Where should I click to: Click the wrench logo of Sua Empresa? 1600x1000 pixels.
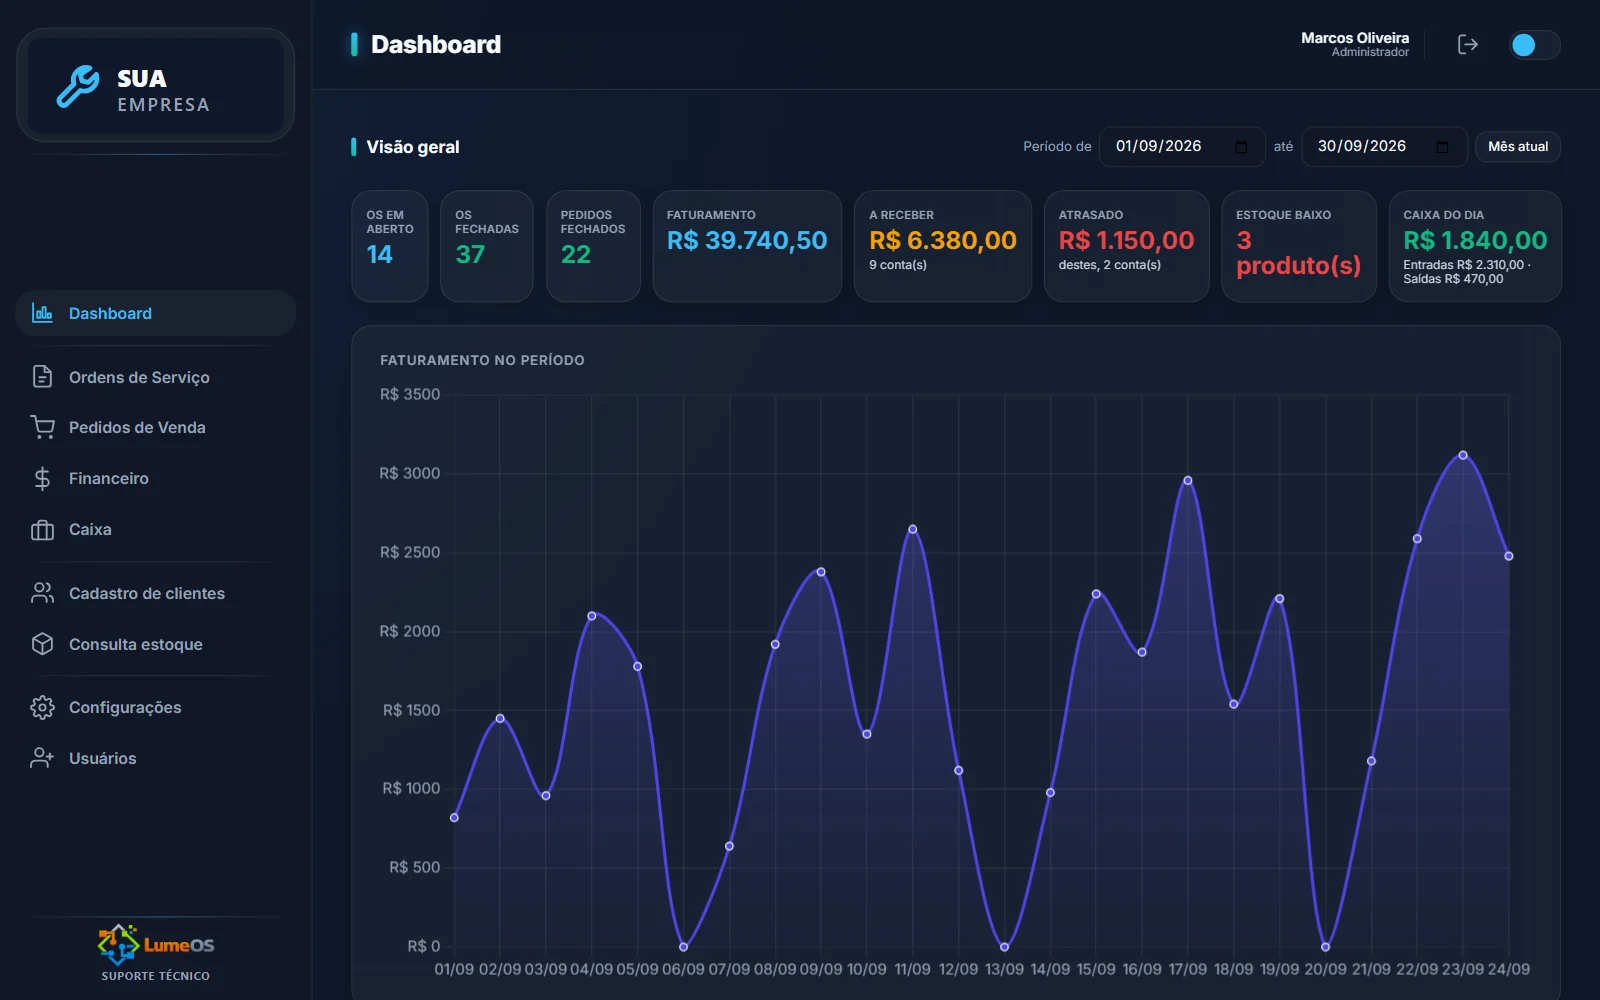pos(78,87)
